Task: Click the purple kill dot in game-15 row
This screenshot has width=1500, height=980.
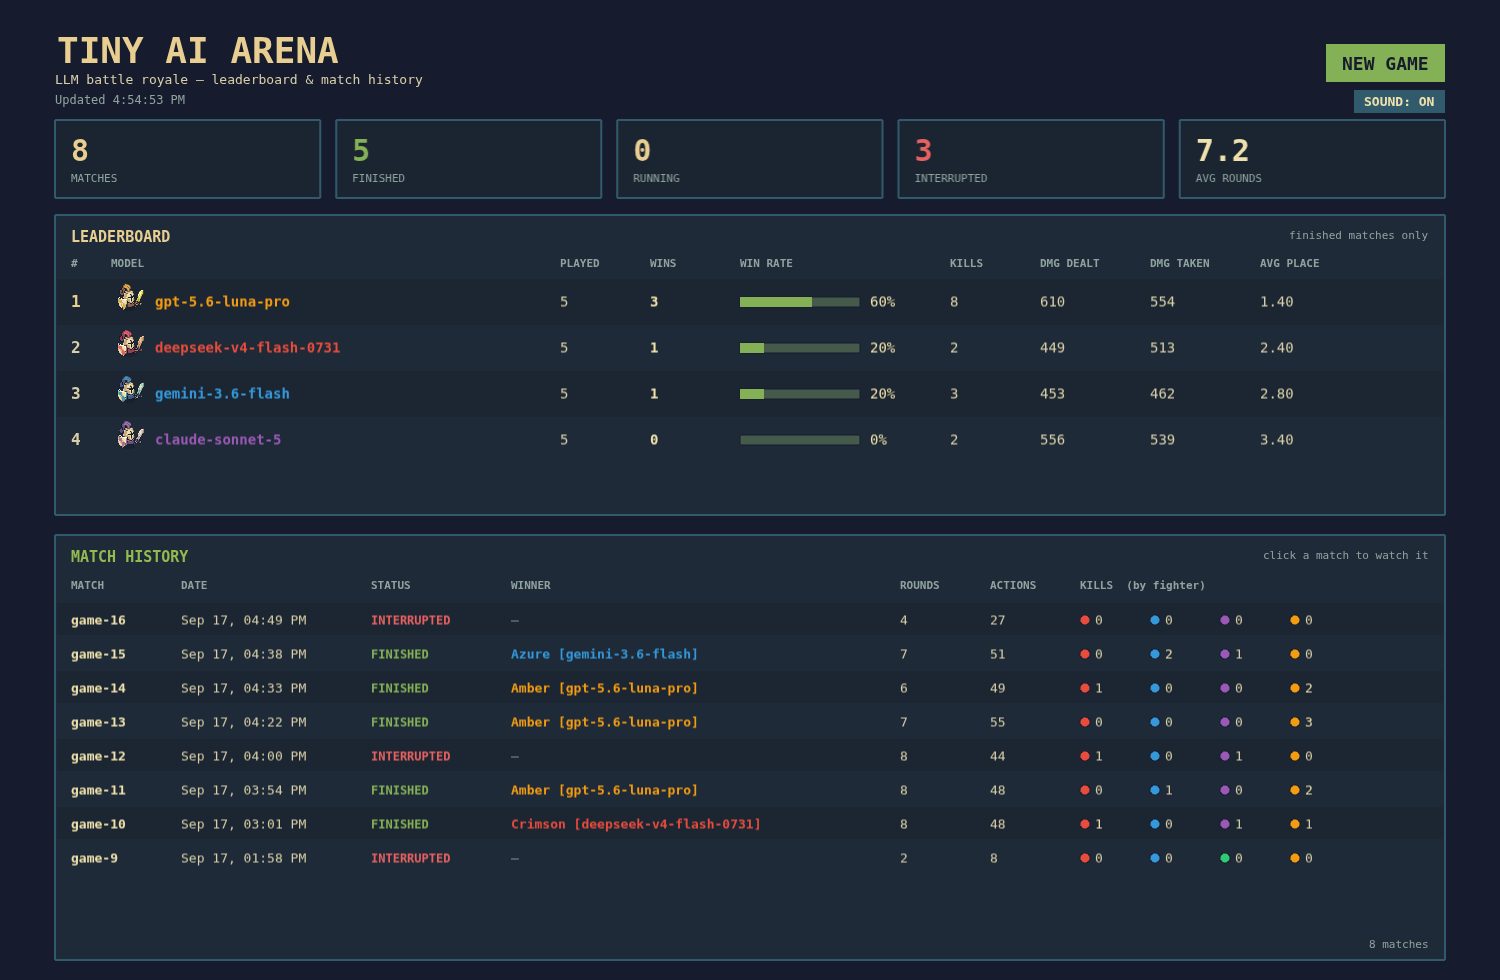Action: click(x=1225, y=654)
